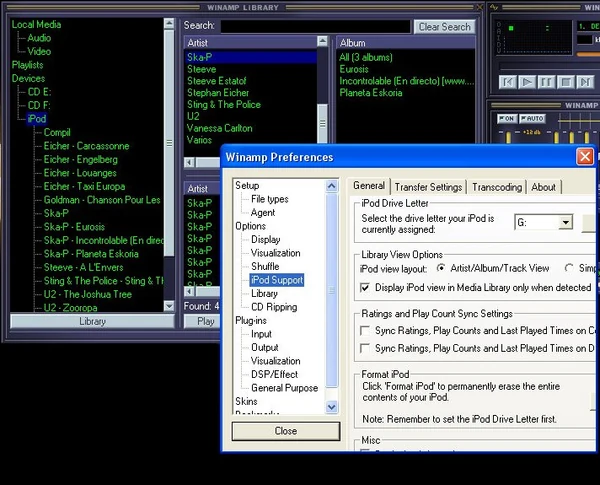This screenshot has width=600, height=485.
Task: Select Playlists in the library tree
Action: (27, 65)
